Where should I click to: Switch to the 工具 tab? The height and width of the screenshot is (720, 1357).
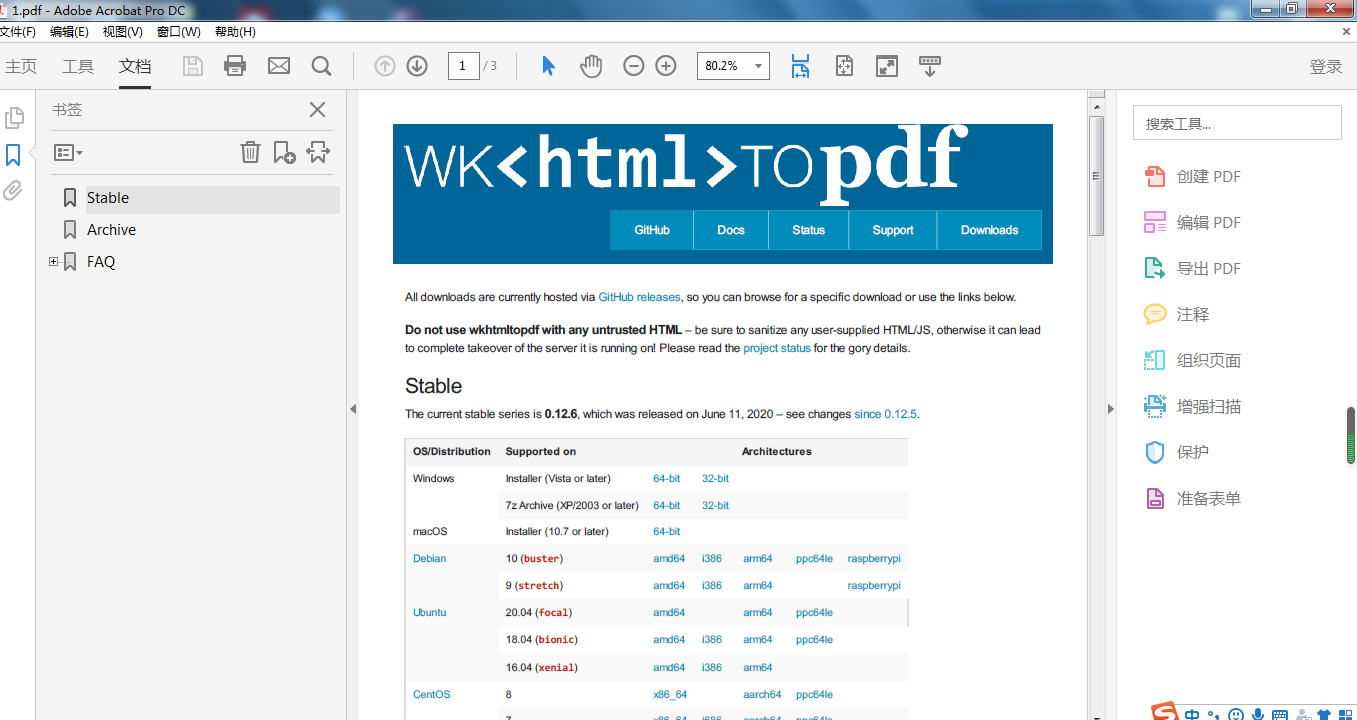tap(78, 67)
